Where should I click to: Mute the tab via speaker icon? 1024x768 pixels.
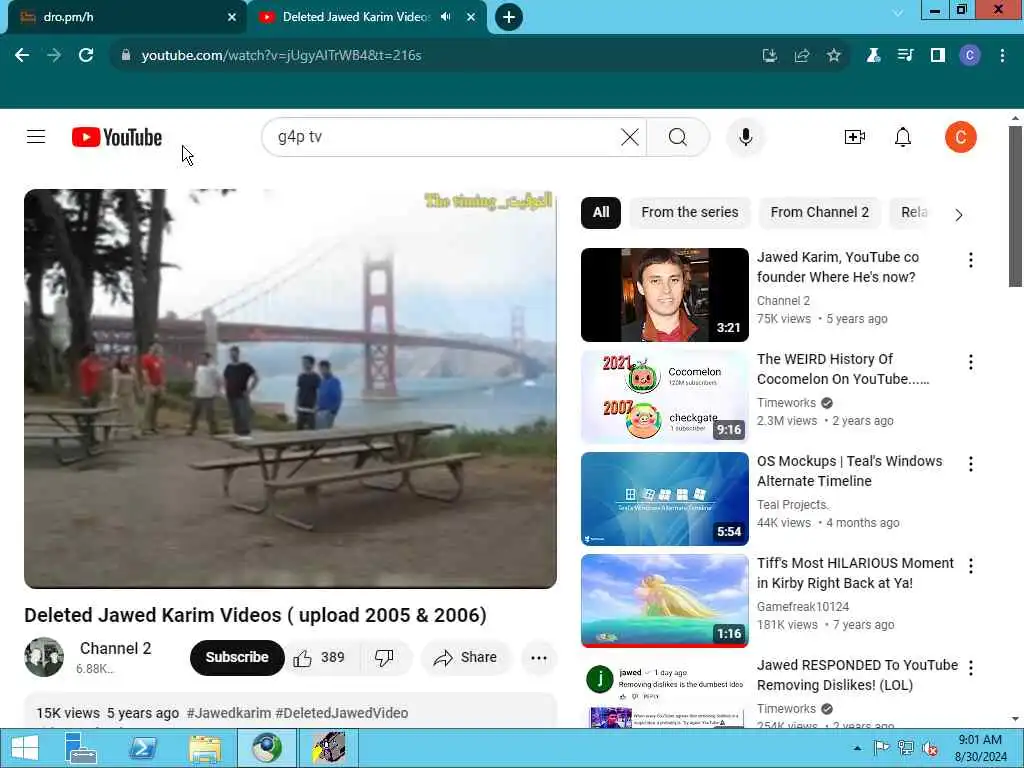tap(446, 17)
